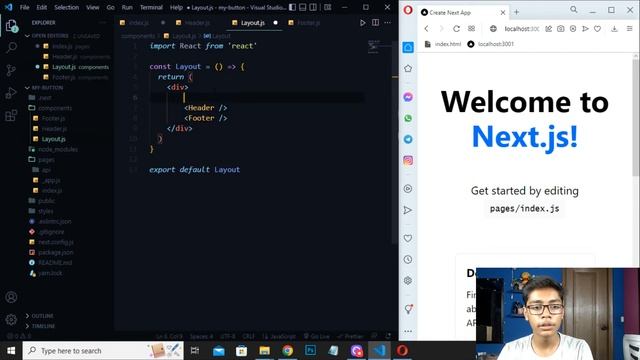Open Instagram in Opera sidebar

click(408, 160)
